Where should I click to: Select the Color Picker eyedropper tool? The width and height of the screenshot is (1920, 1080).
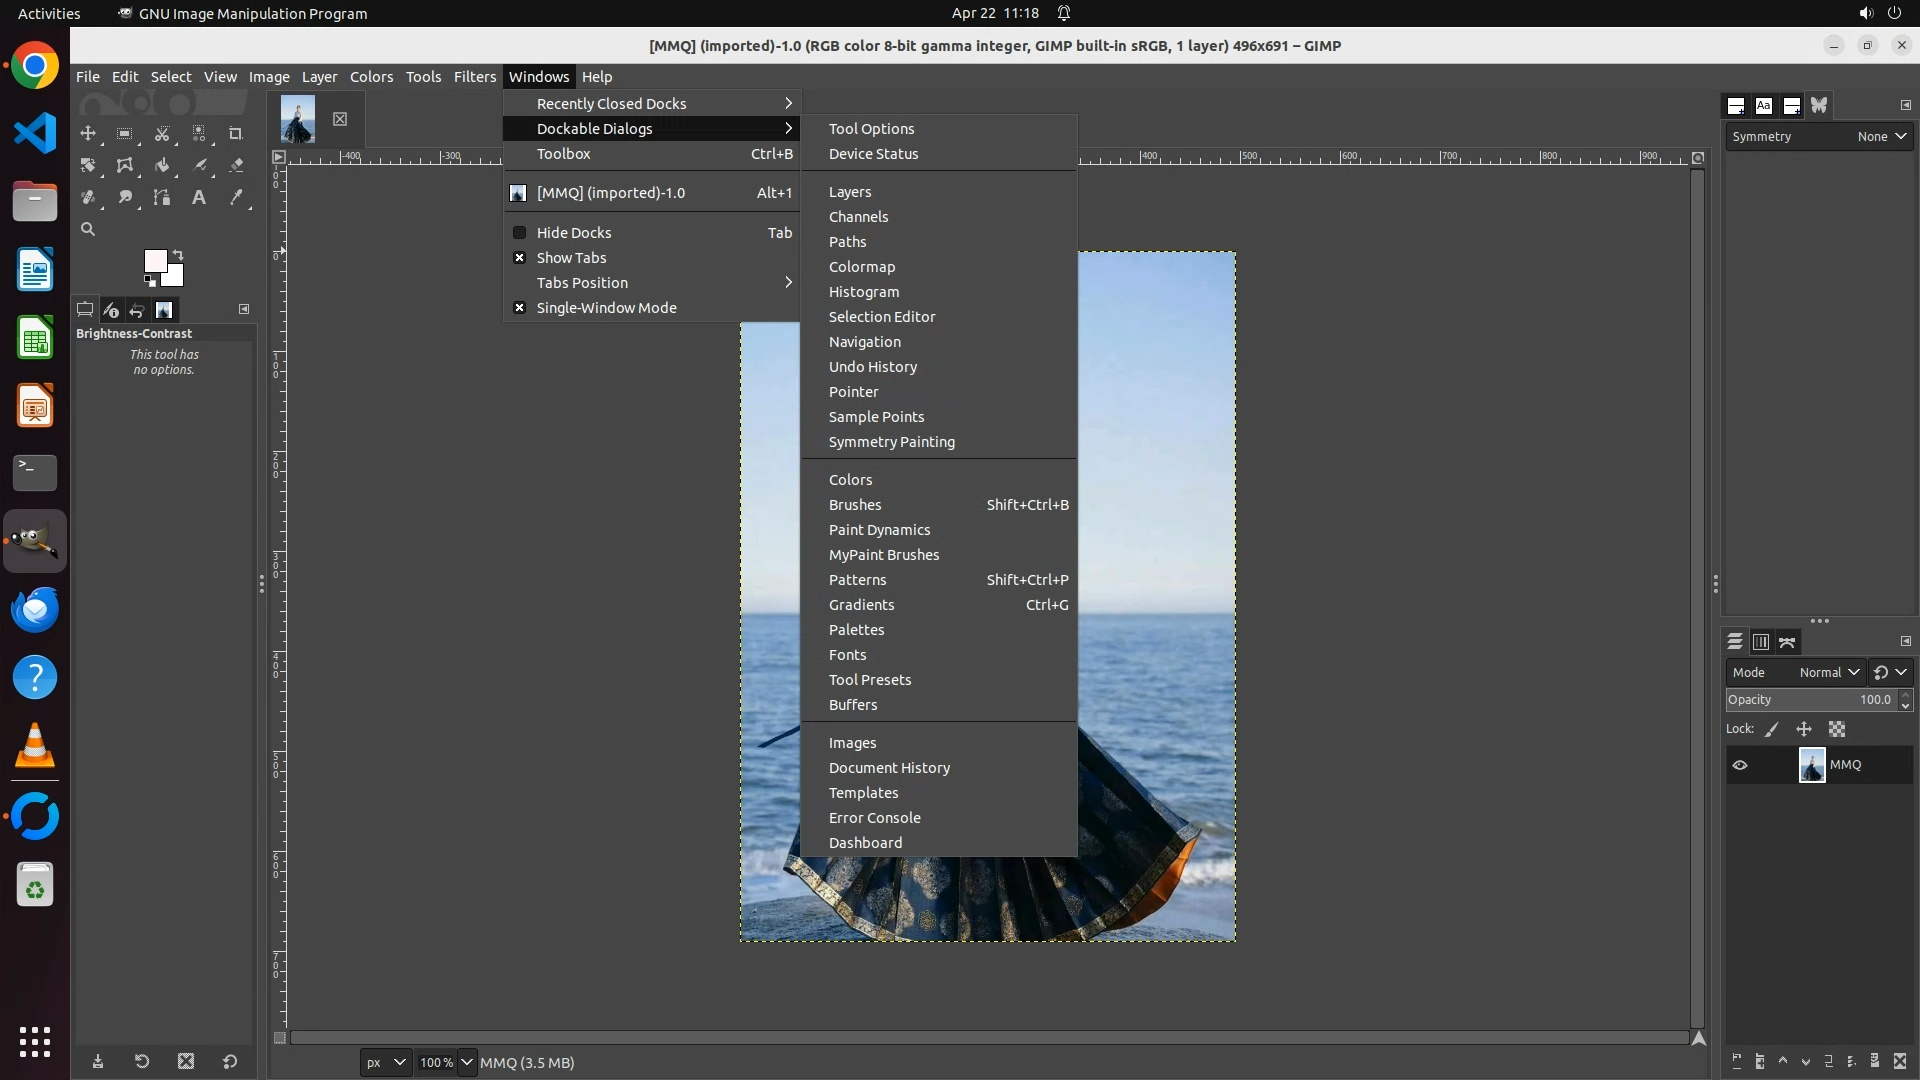point(236,197)
